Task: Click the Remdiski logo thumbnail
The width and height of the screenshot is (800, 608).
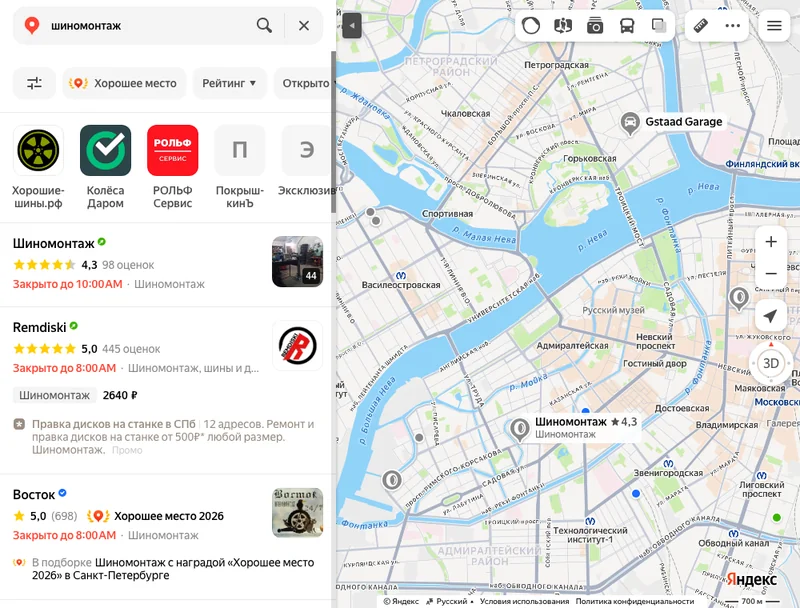Action: 297,345
